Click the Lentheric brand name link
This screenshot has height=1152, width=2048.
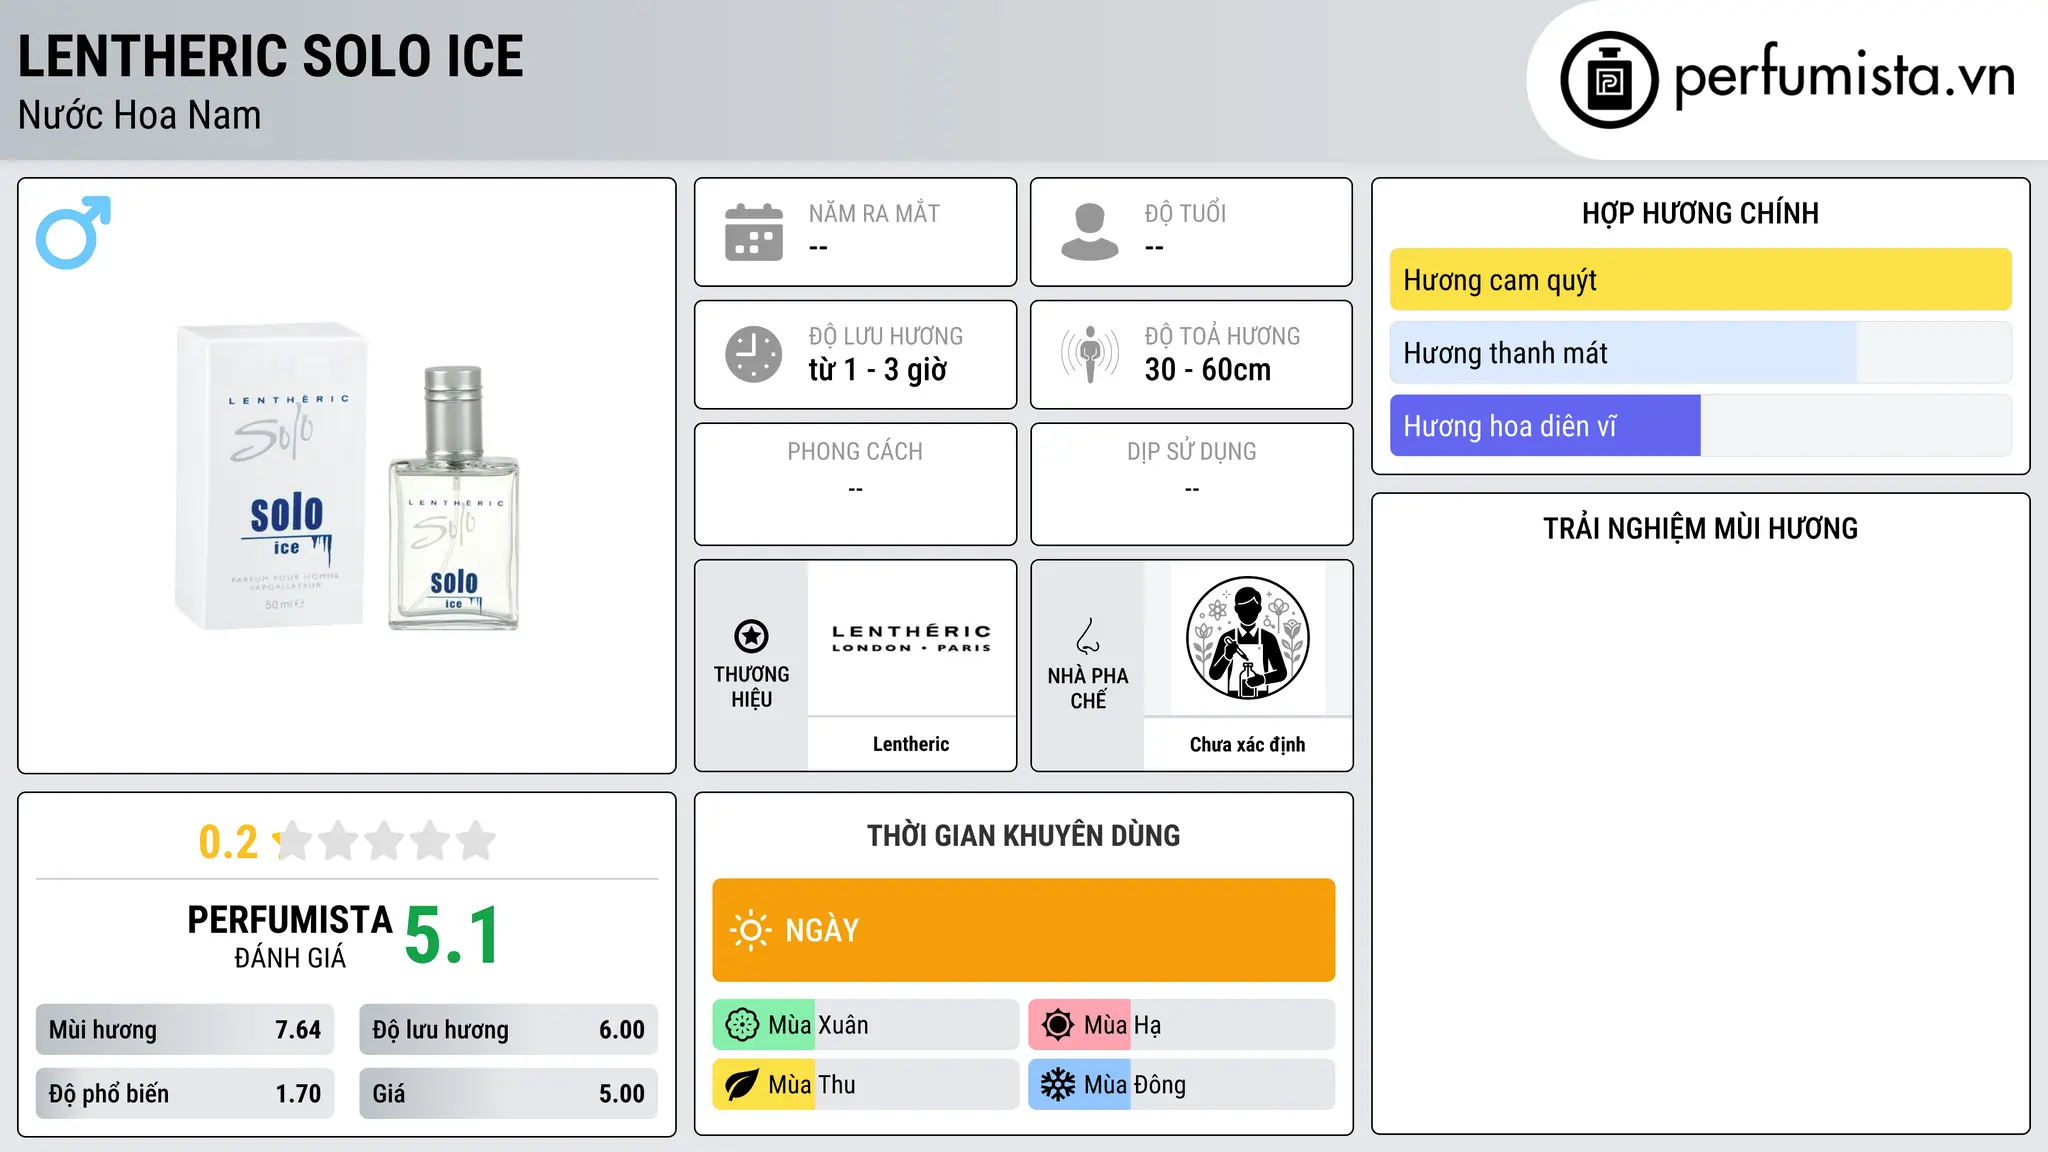point(911,744)
